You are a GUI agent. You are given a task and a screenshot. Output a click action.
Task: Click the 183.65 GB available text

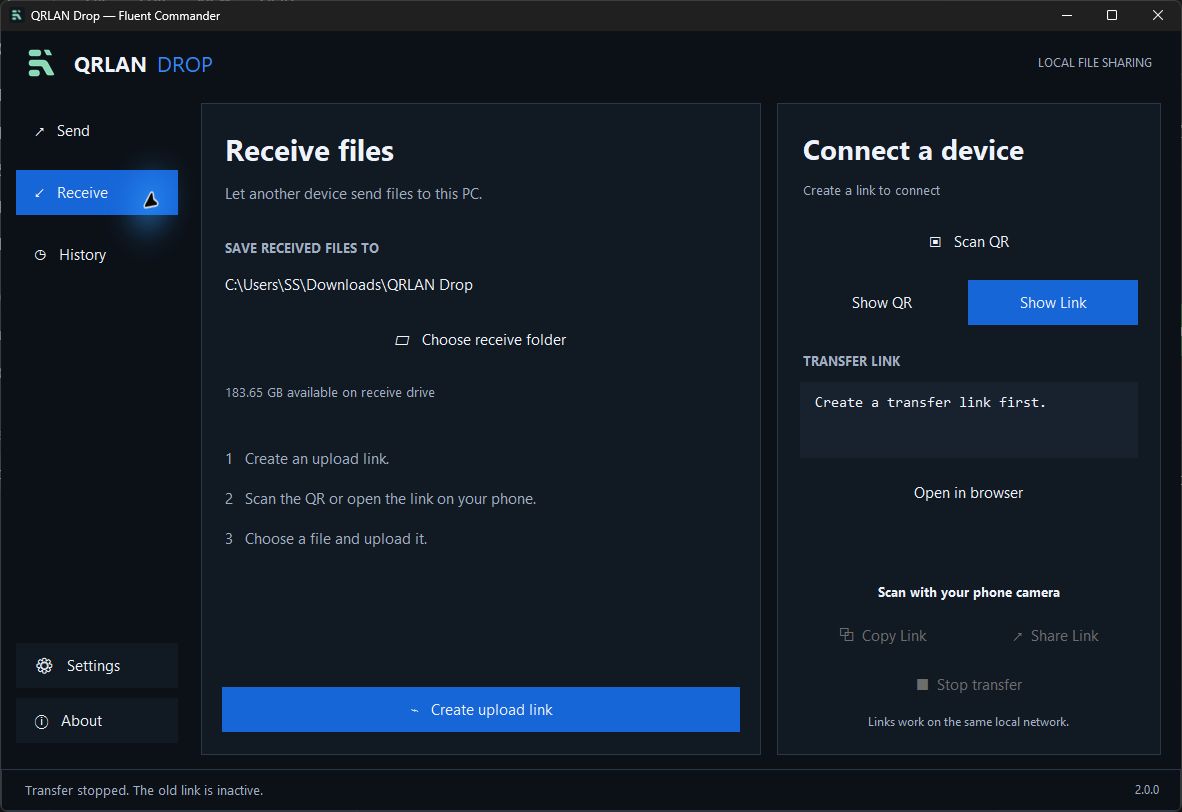click(330, 393)
